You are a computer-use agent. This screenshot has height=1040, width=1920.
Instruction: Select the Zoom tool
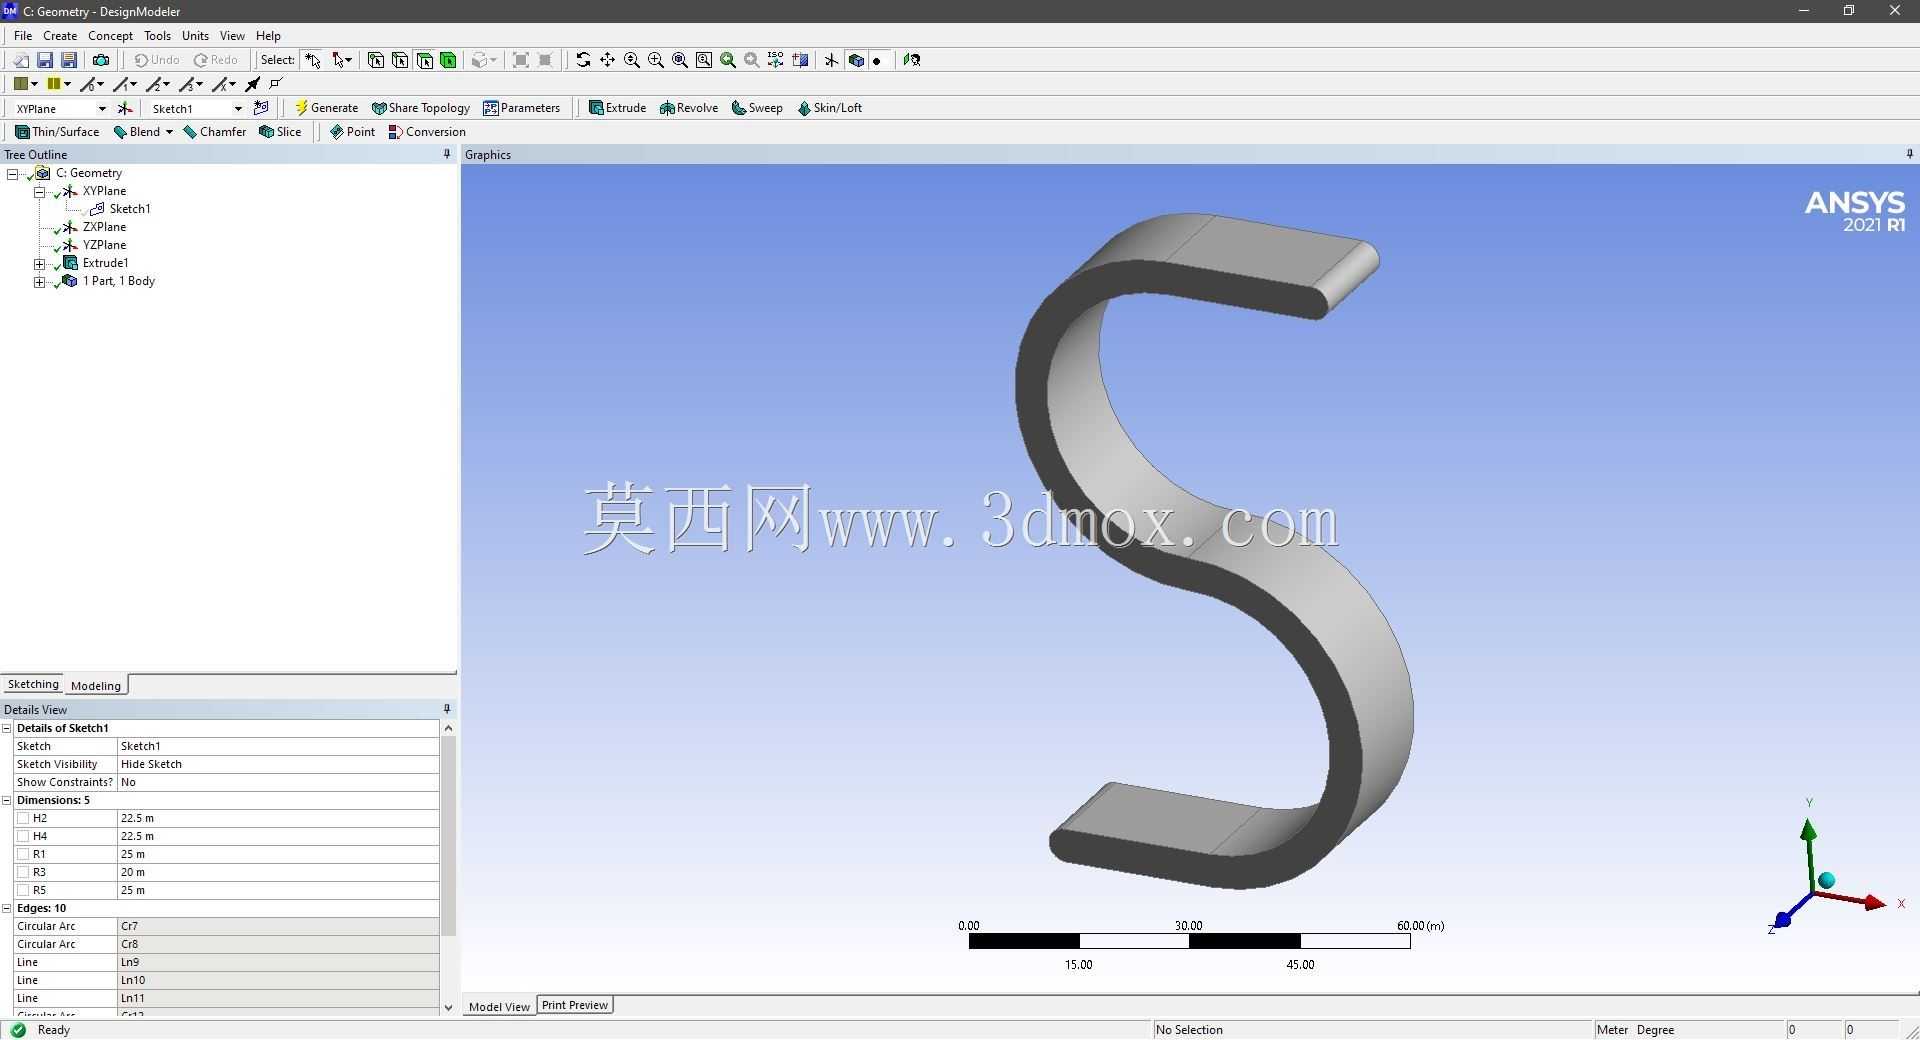[632, 60]
